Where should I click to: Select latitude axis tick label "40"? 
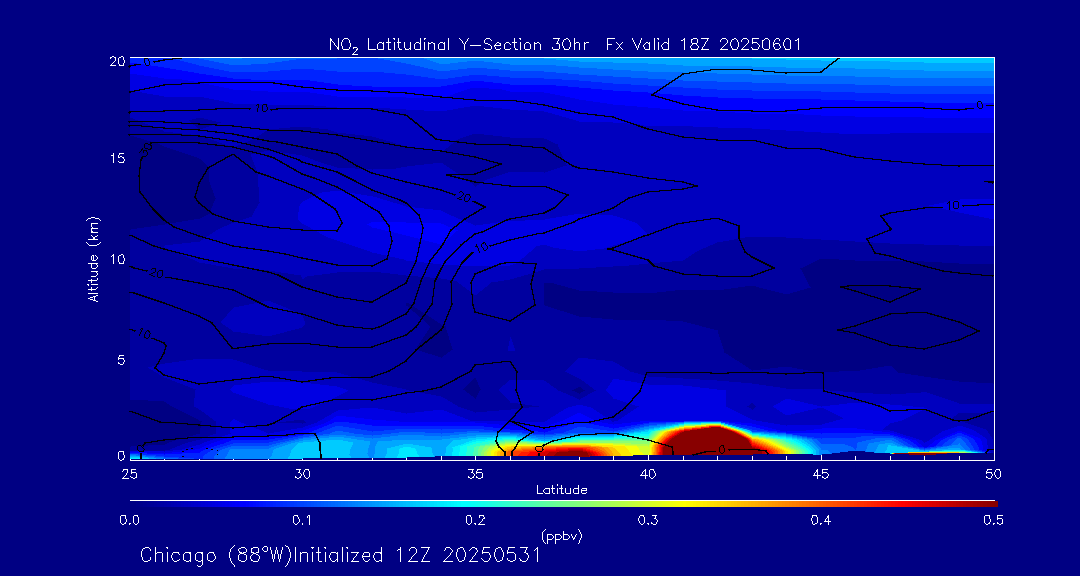click(x=648, y=474)
